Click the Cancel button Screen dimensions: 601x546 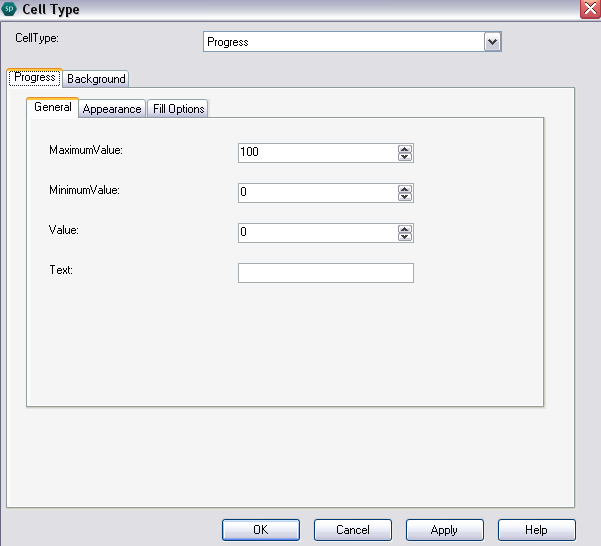353,530
